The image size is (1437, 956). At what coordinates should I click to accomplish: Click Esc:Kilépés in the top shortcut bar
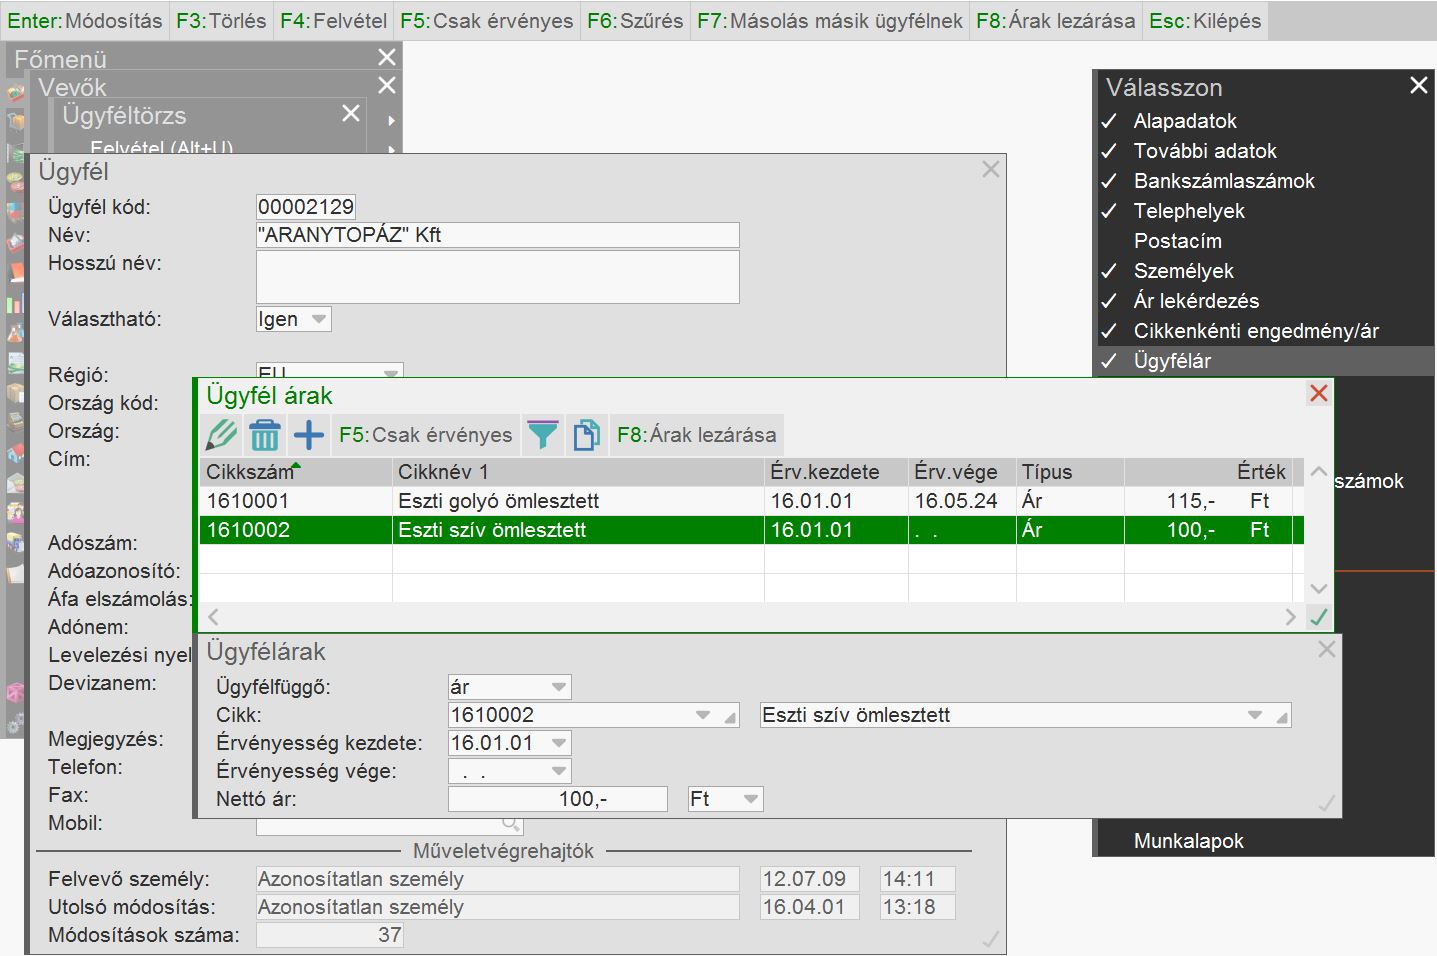point(1205,21)
